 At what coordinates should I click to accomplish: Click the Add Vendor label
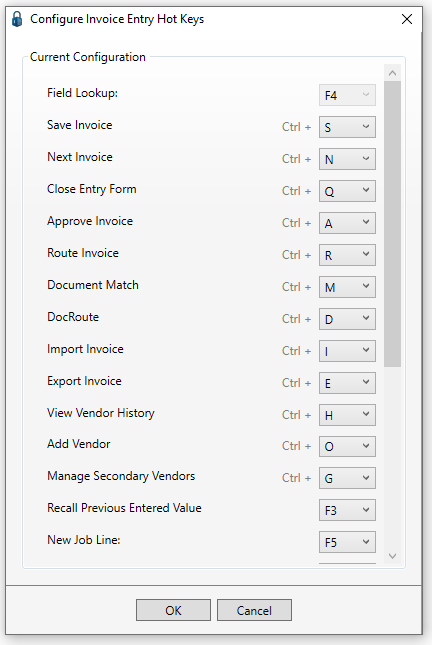(79, 444)
